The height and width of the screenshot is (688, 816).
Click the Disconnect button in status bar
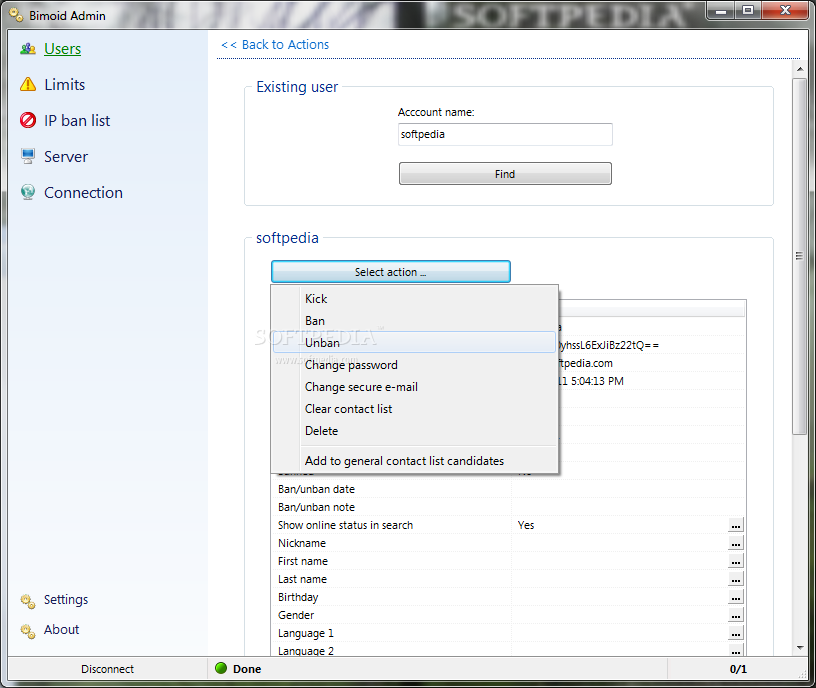click(107, 669)
